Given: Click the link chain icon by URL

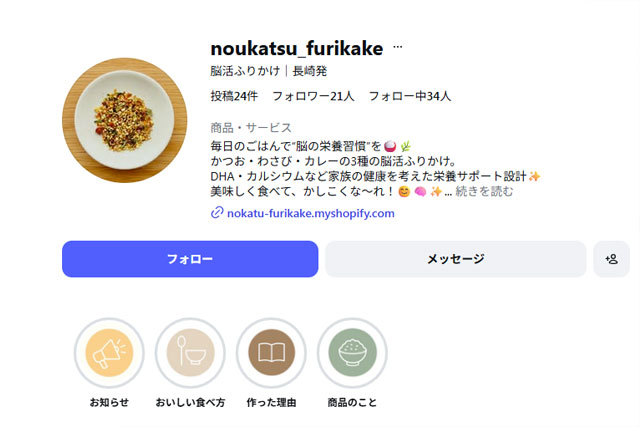Looking at the screenshot, I should pos(217,213).
